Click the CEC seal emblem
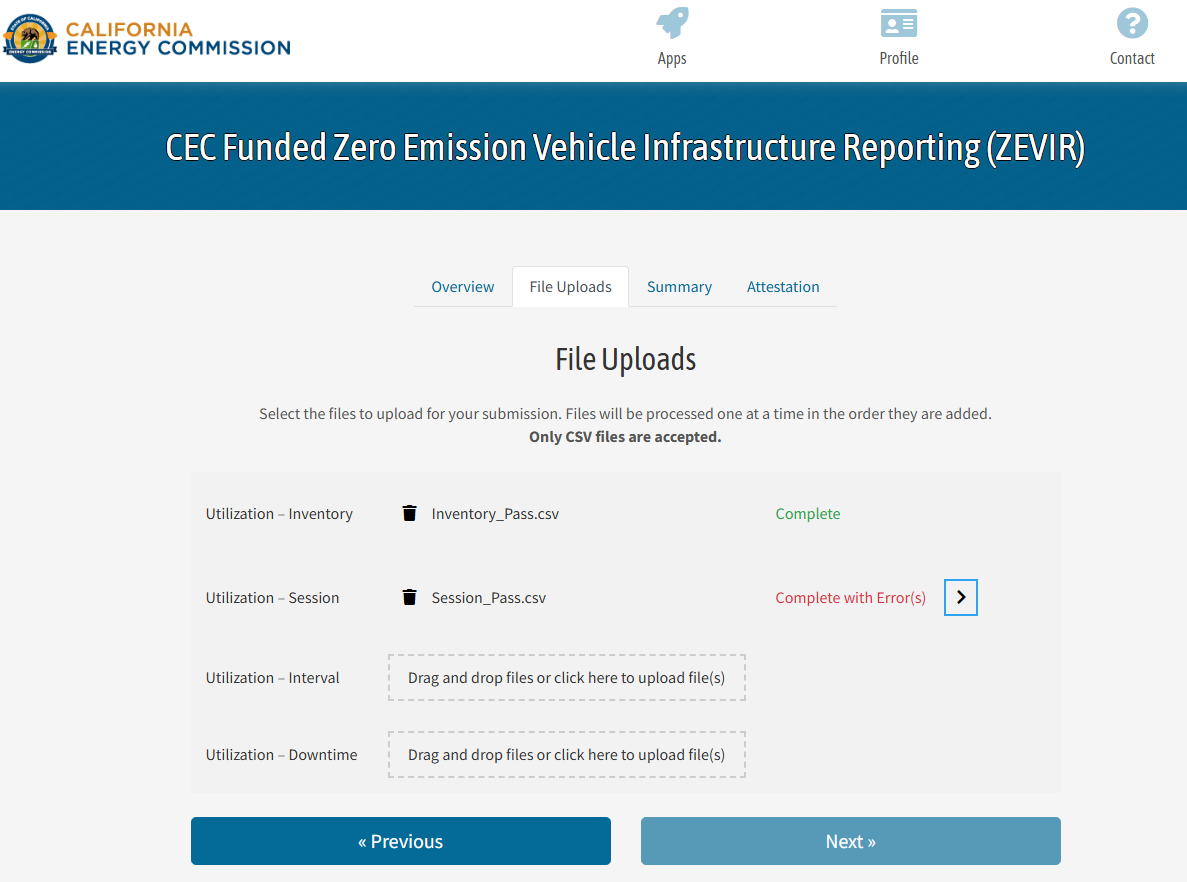This screenshot has height=882, width=1187. (x=29, y=39)
